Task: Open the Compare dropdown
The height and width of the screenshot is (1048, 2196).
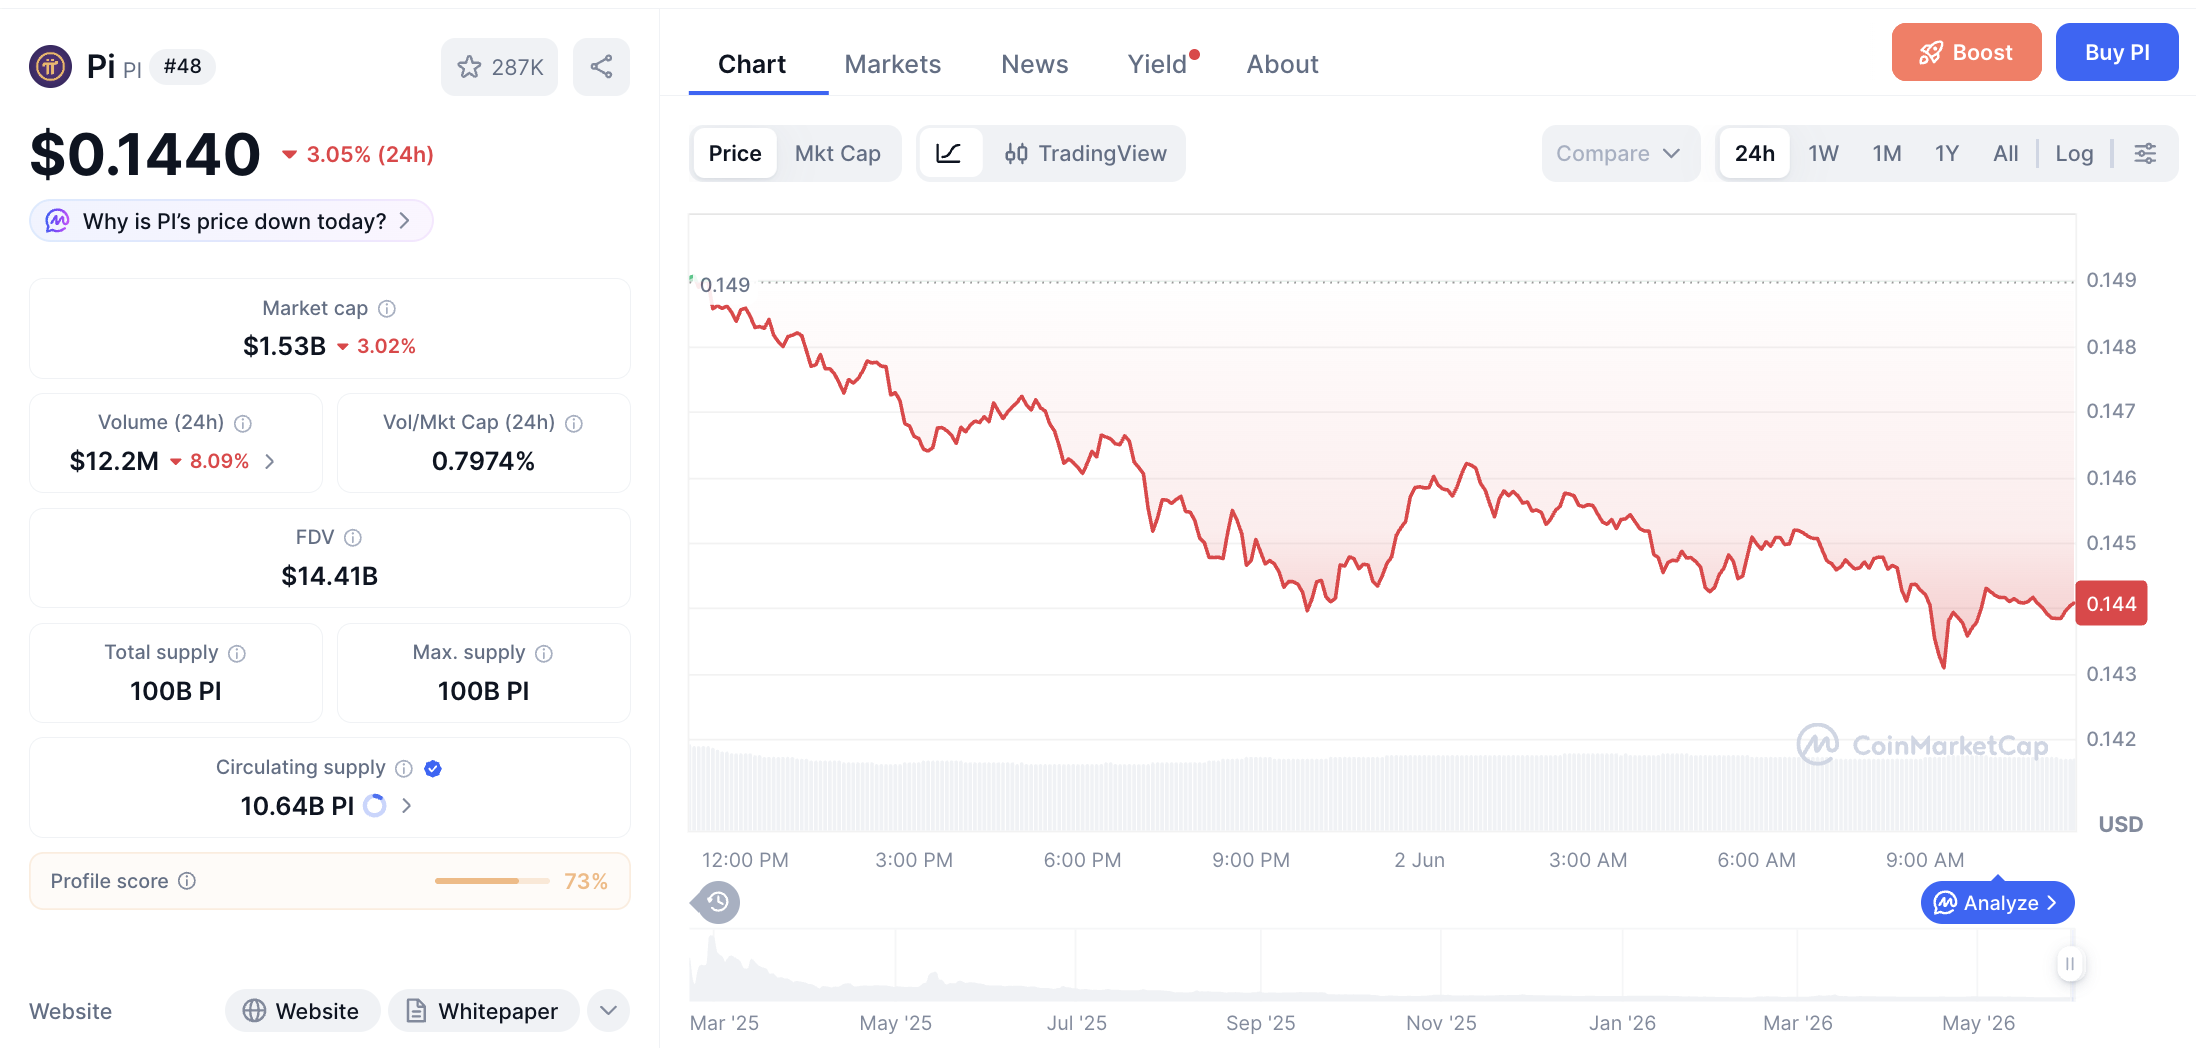Action: tap(1620, 153)
